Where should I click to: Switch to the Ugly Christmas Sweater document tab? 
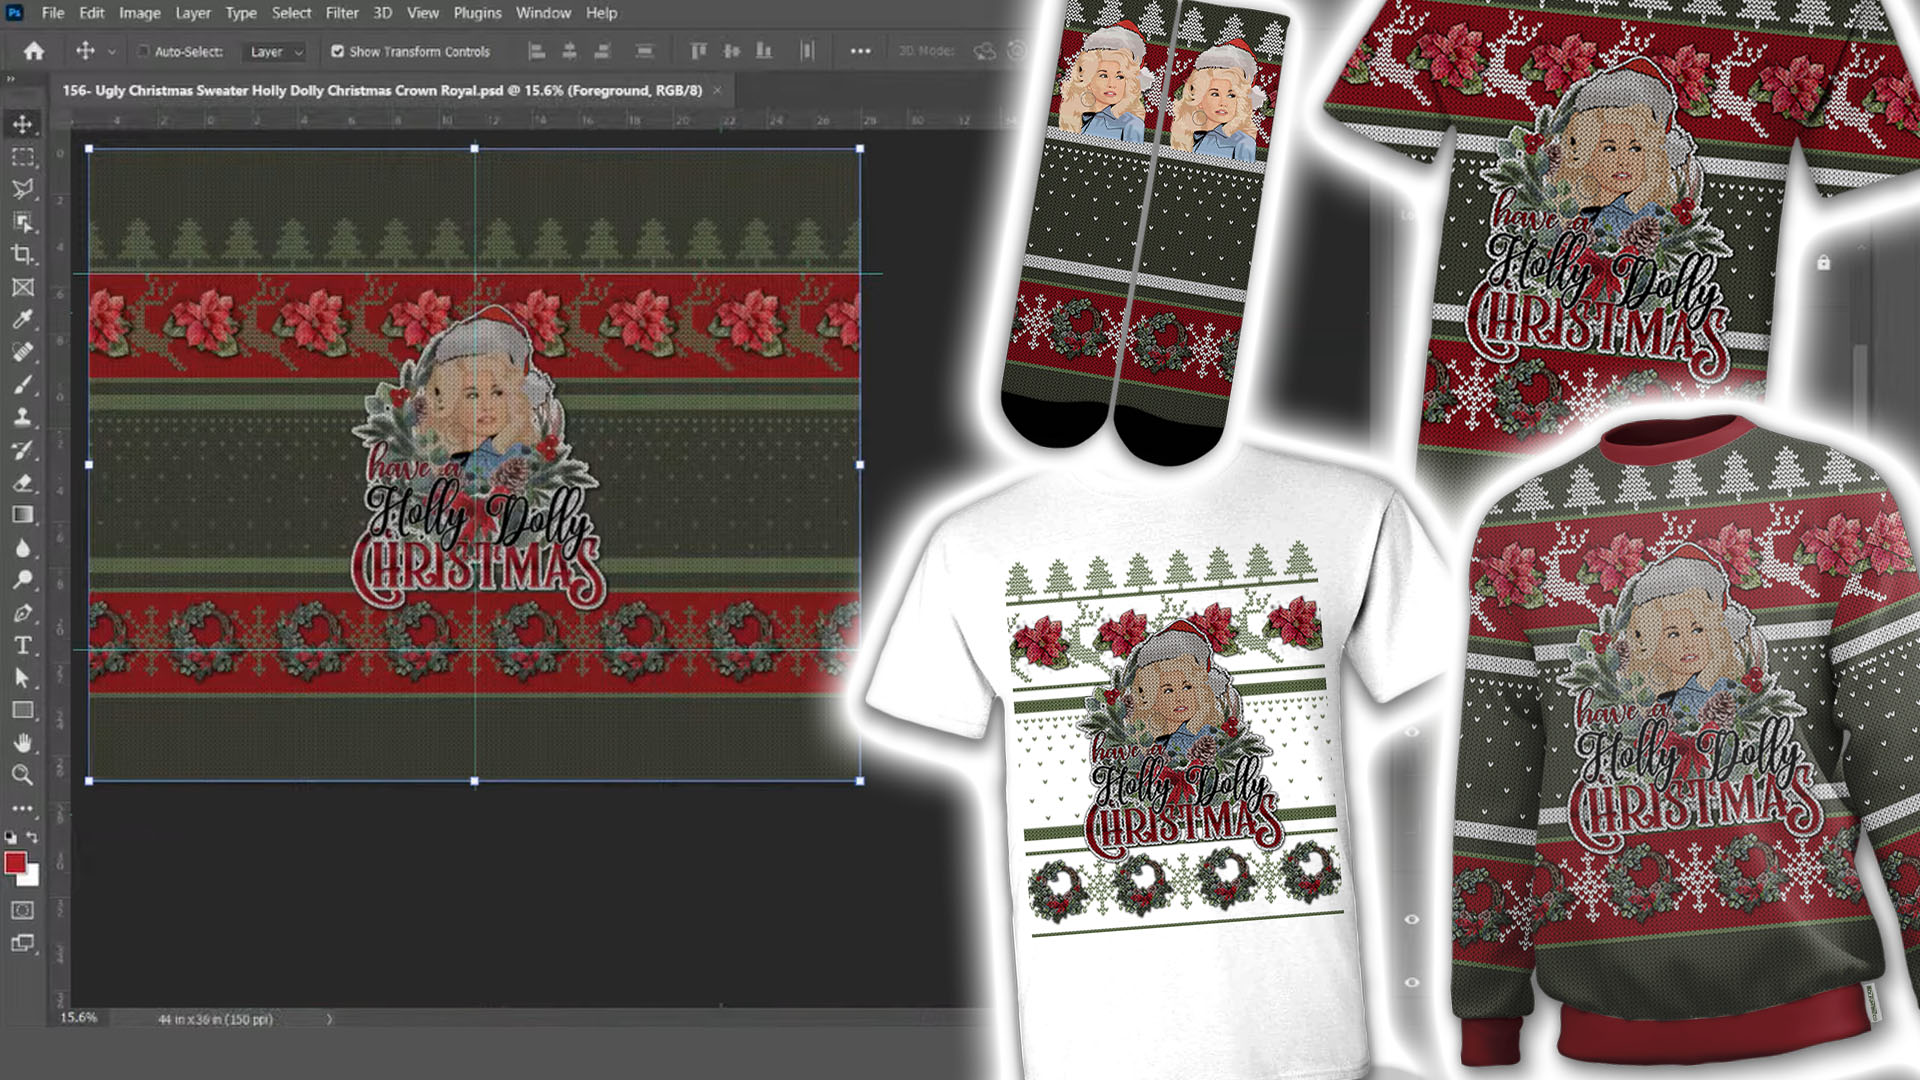tap(382, 90)
